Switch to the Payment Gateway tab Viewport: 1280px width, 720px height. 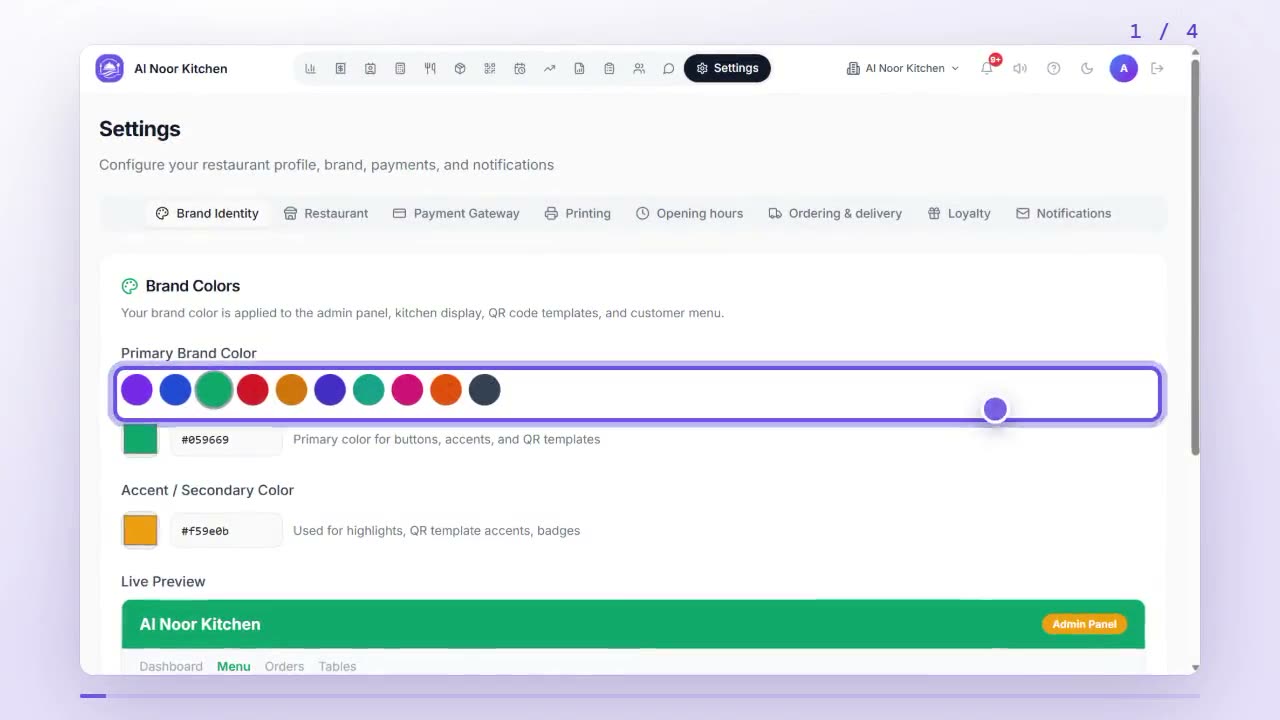coord(456,213)
